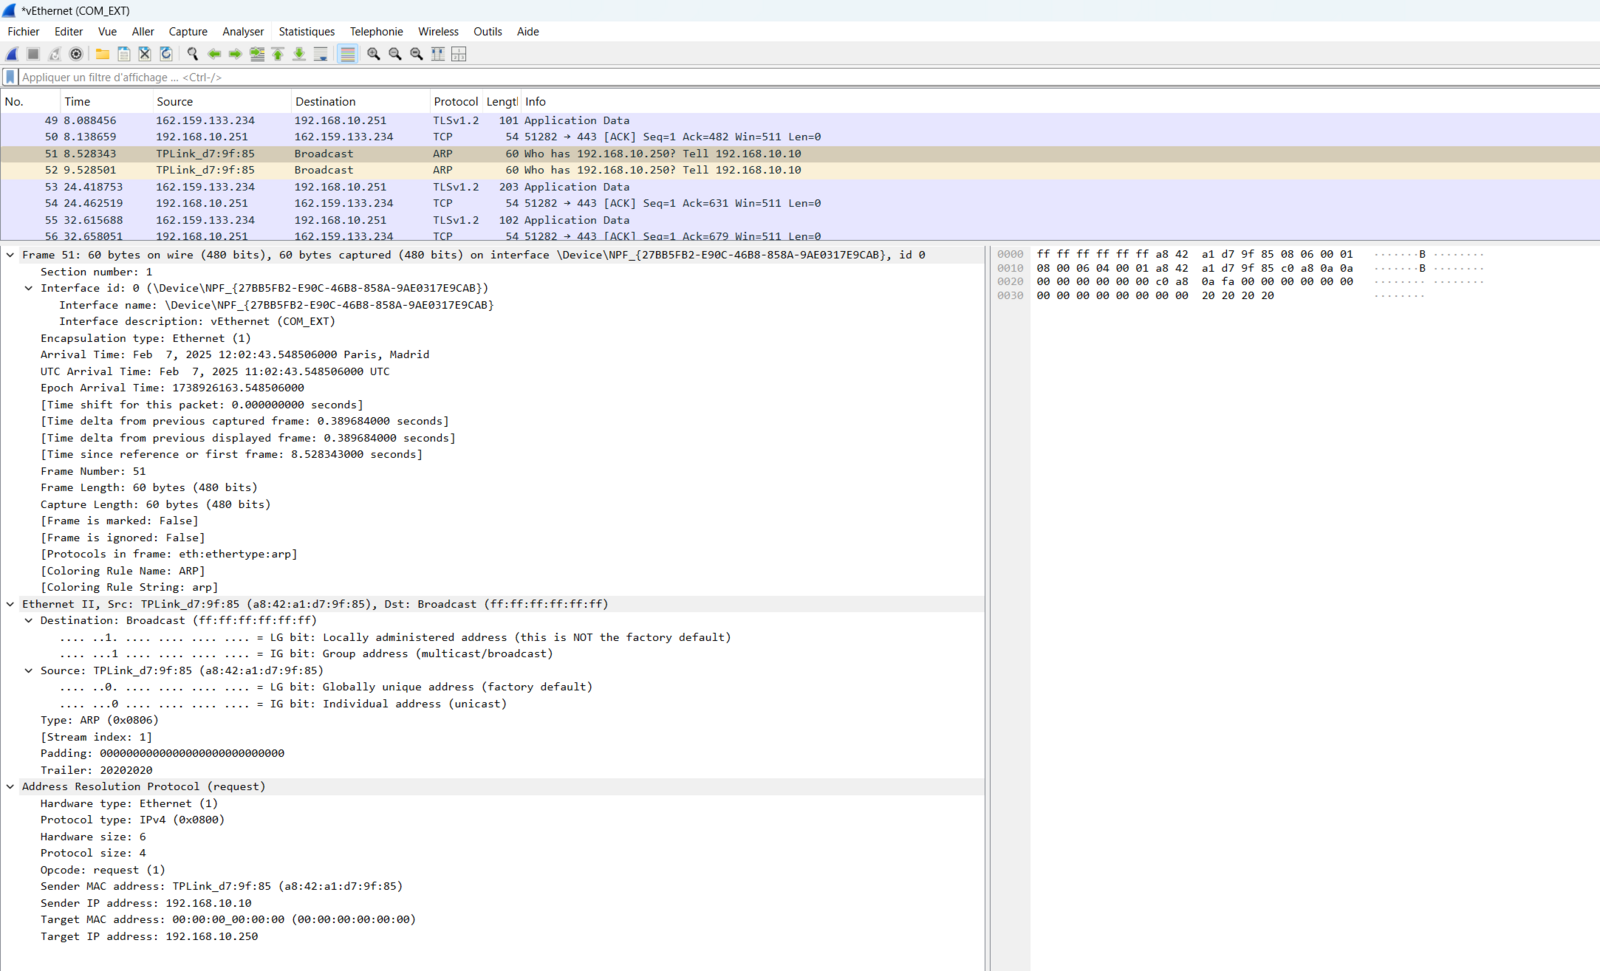The width and height of the screenshot is (1600, 971).
Task: Toggle packet list colorization
Action: (x=347, y=54)
